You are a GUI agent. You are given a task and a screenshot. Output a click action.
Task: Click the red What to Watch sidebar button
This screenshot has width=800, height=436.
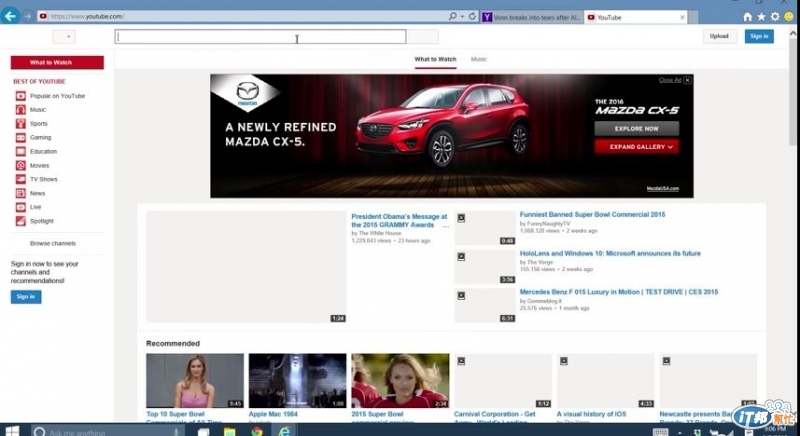click(x=57, y=62)
